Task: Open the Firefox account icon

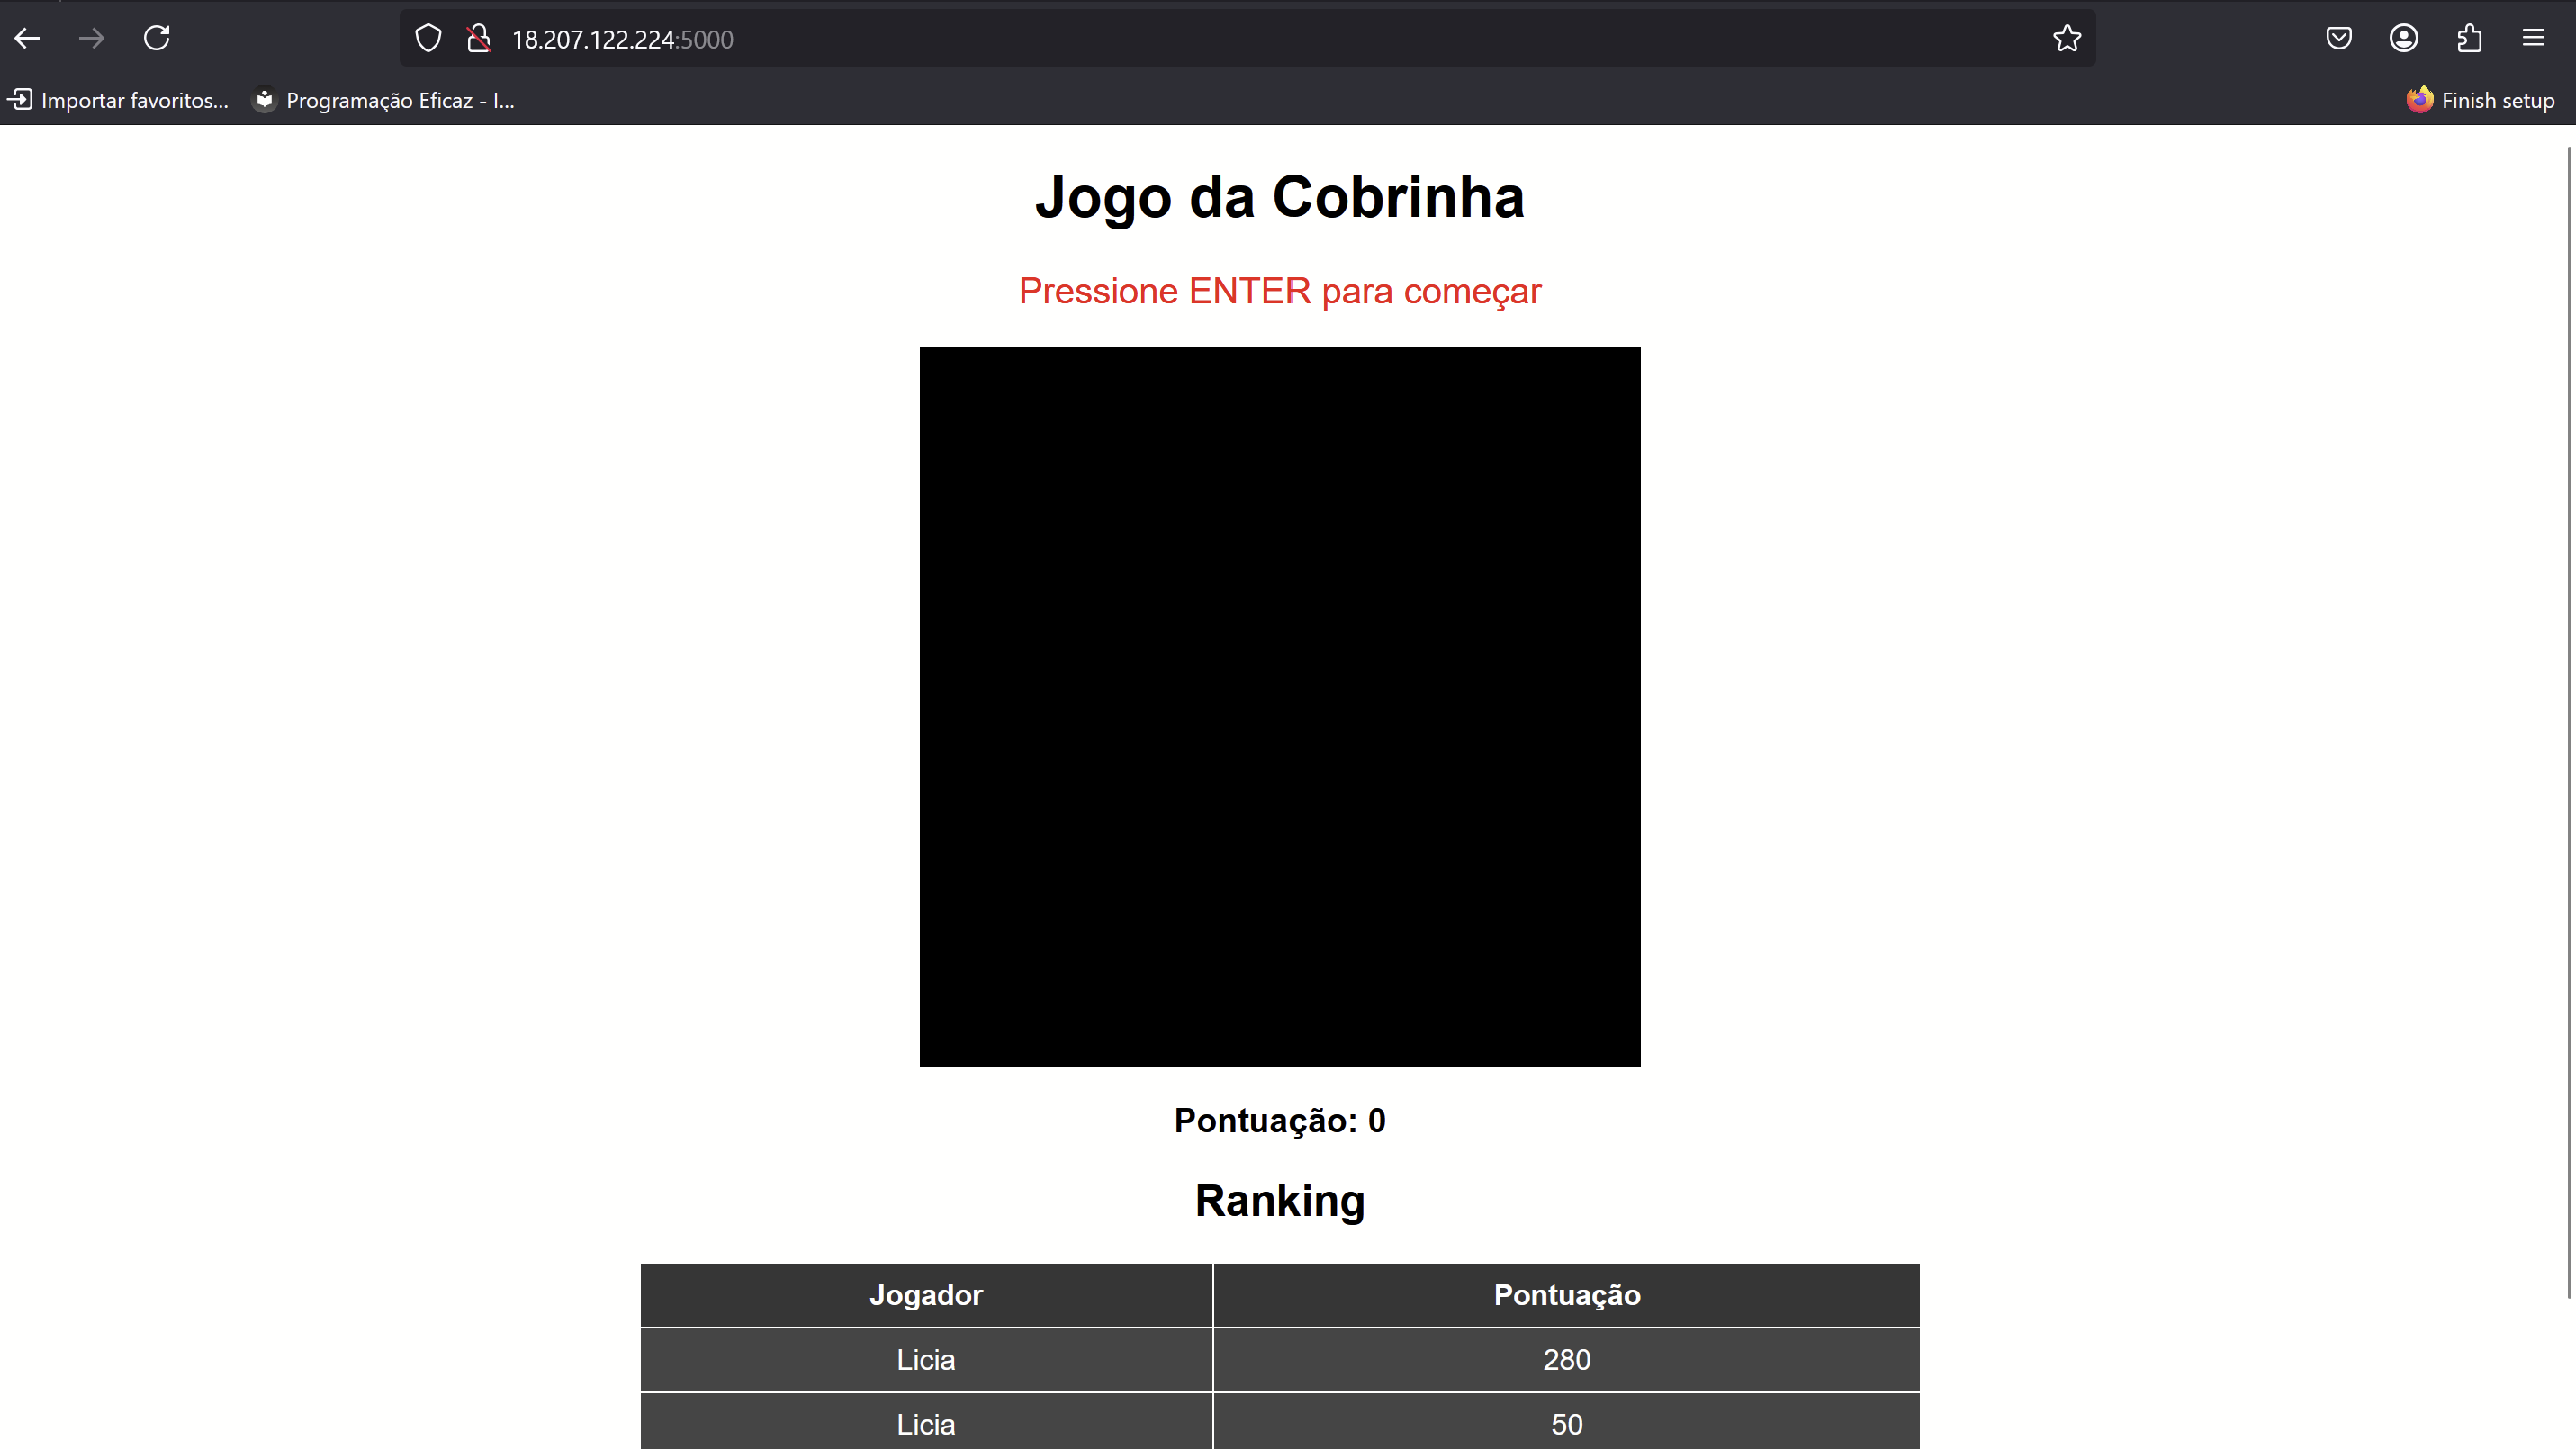Action: pos(2403,39)
